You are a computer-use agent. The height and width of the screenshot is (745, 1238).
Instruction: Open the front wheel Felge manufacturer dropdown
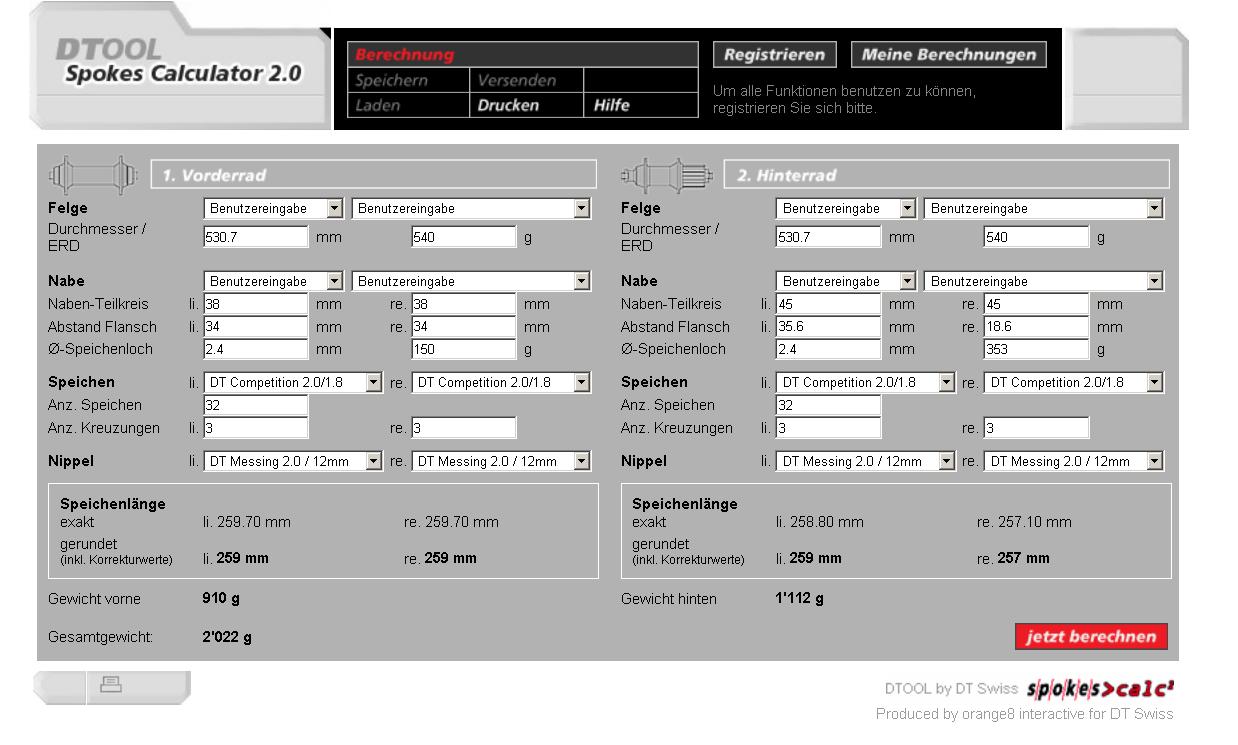pyautogui.click(x=273, y=209)
